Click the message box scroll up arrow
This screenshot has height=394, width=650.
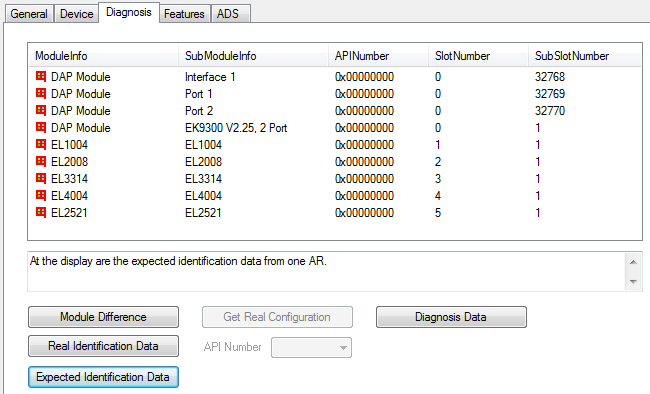(x=633, y=262)
